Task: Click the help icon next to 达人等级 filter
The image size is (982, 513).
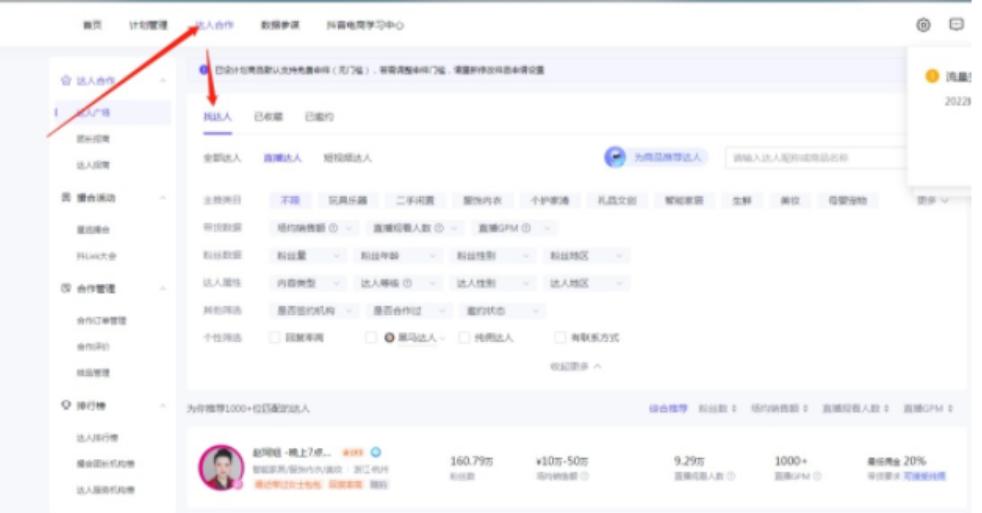Action: [407, 283]
